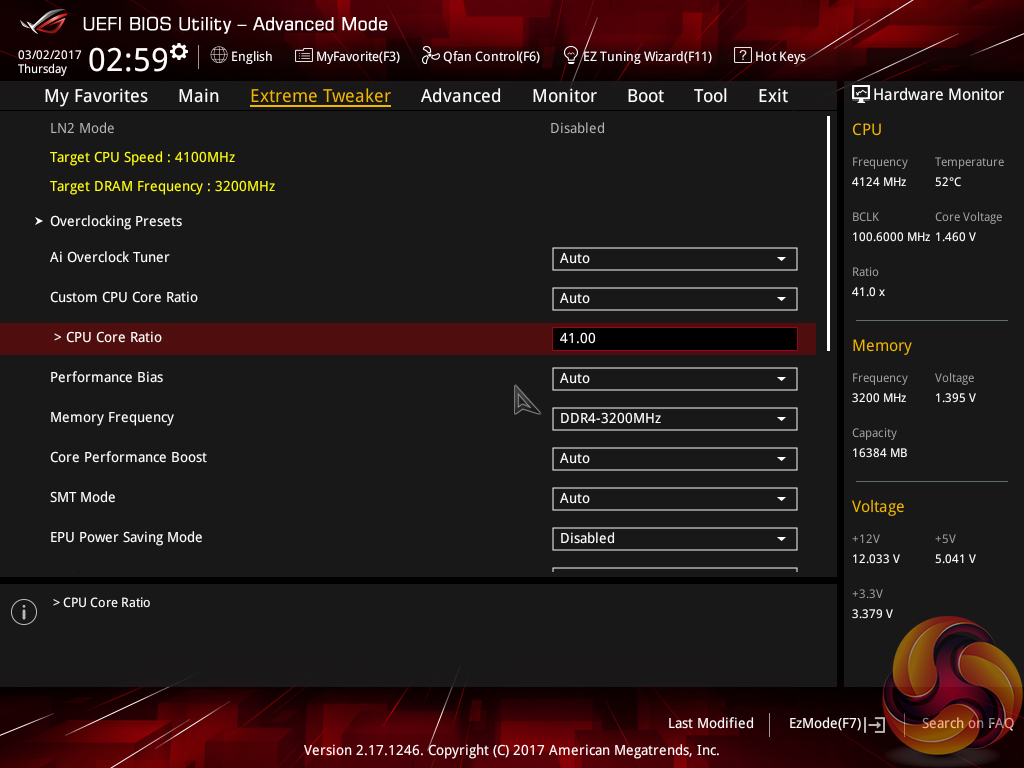Open the Advanced tab

[x=461, y=96]
